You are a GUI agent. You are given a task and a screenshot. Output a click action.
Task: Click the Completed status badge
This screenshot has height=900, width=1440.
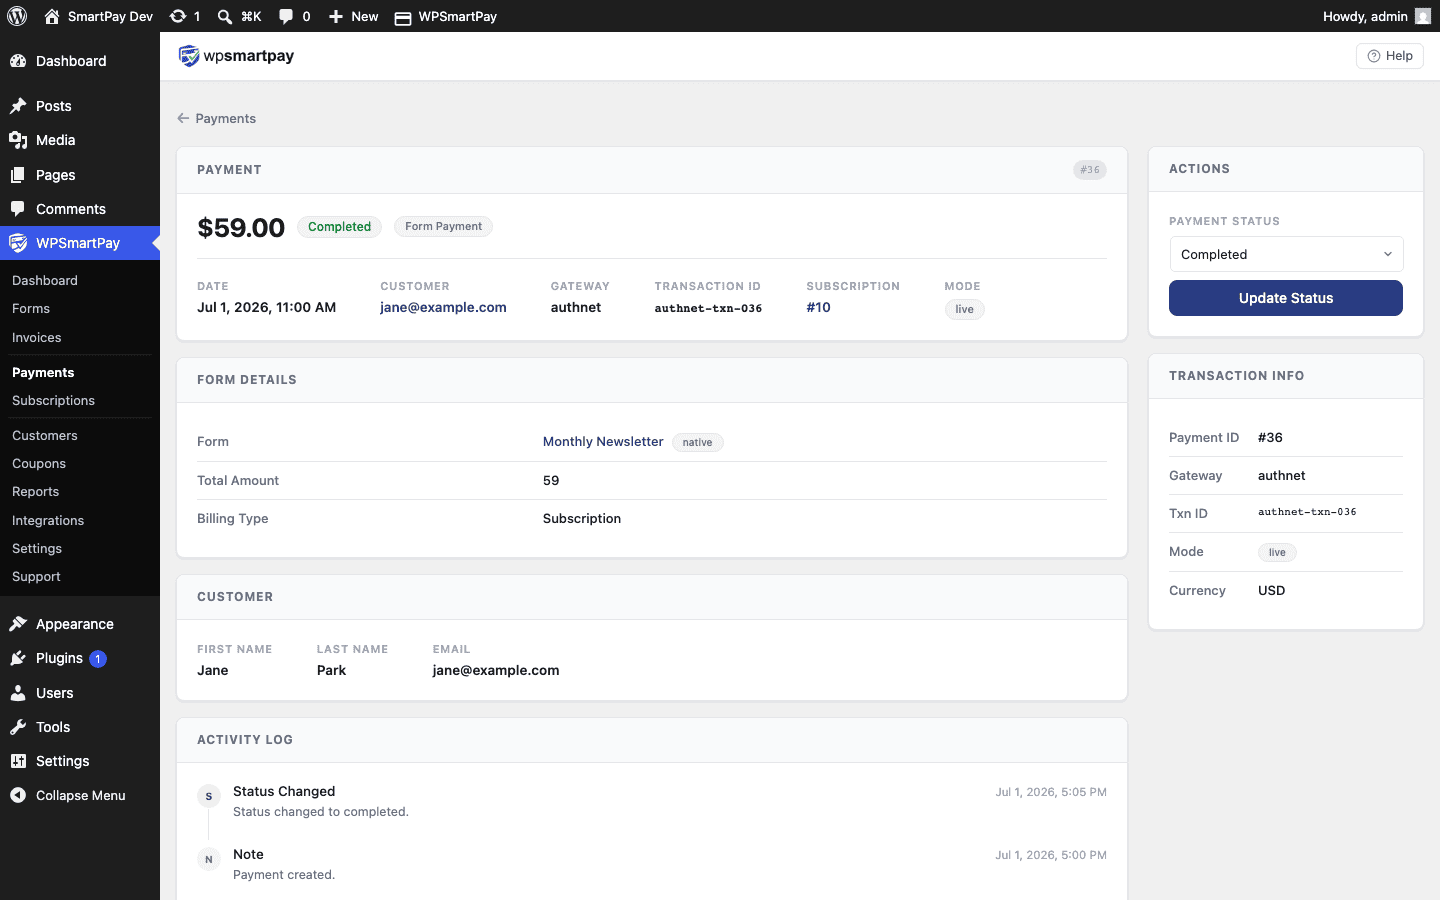click(x=339, y=227)
